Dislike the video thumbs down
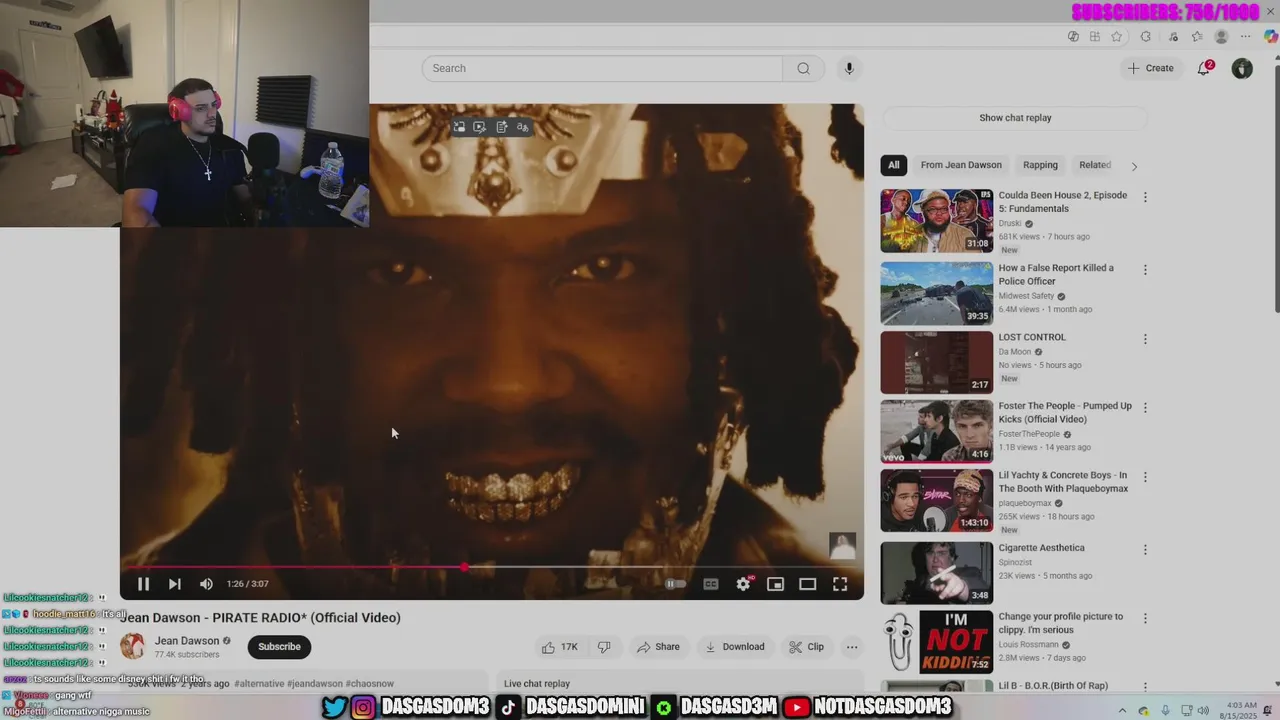Screen dimensions: 1280x720 coord(604,647)
